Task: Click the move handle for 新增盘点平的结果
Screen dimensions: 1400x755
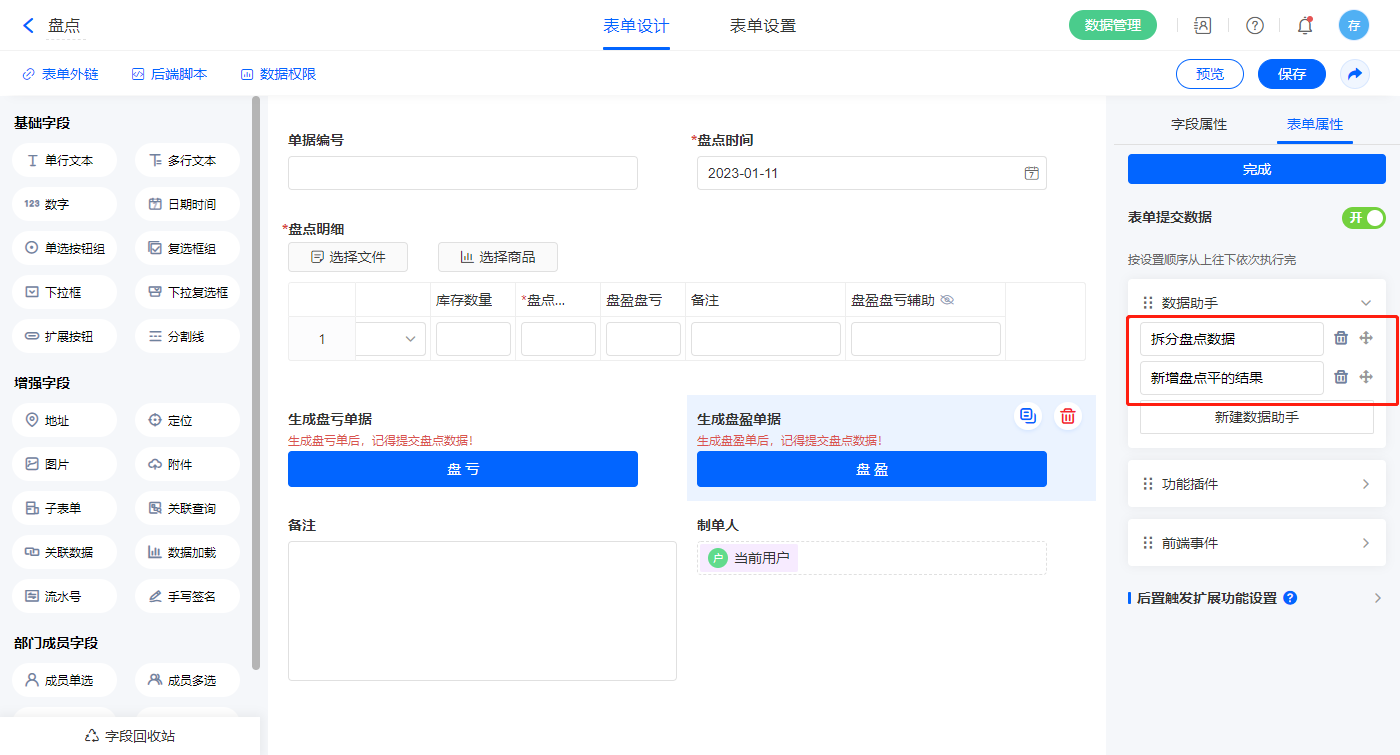Action: coord(1366,377)
